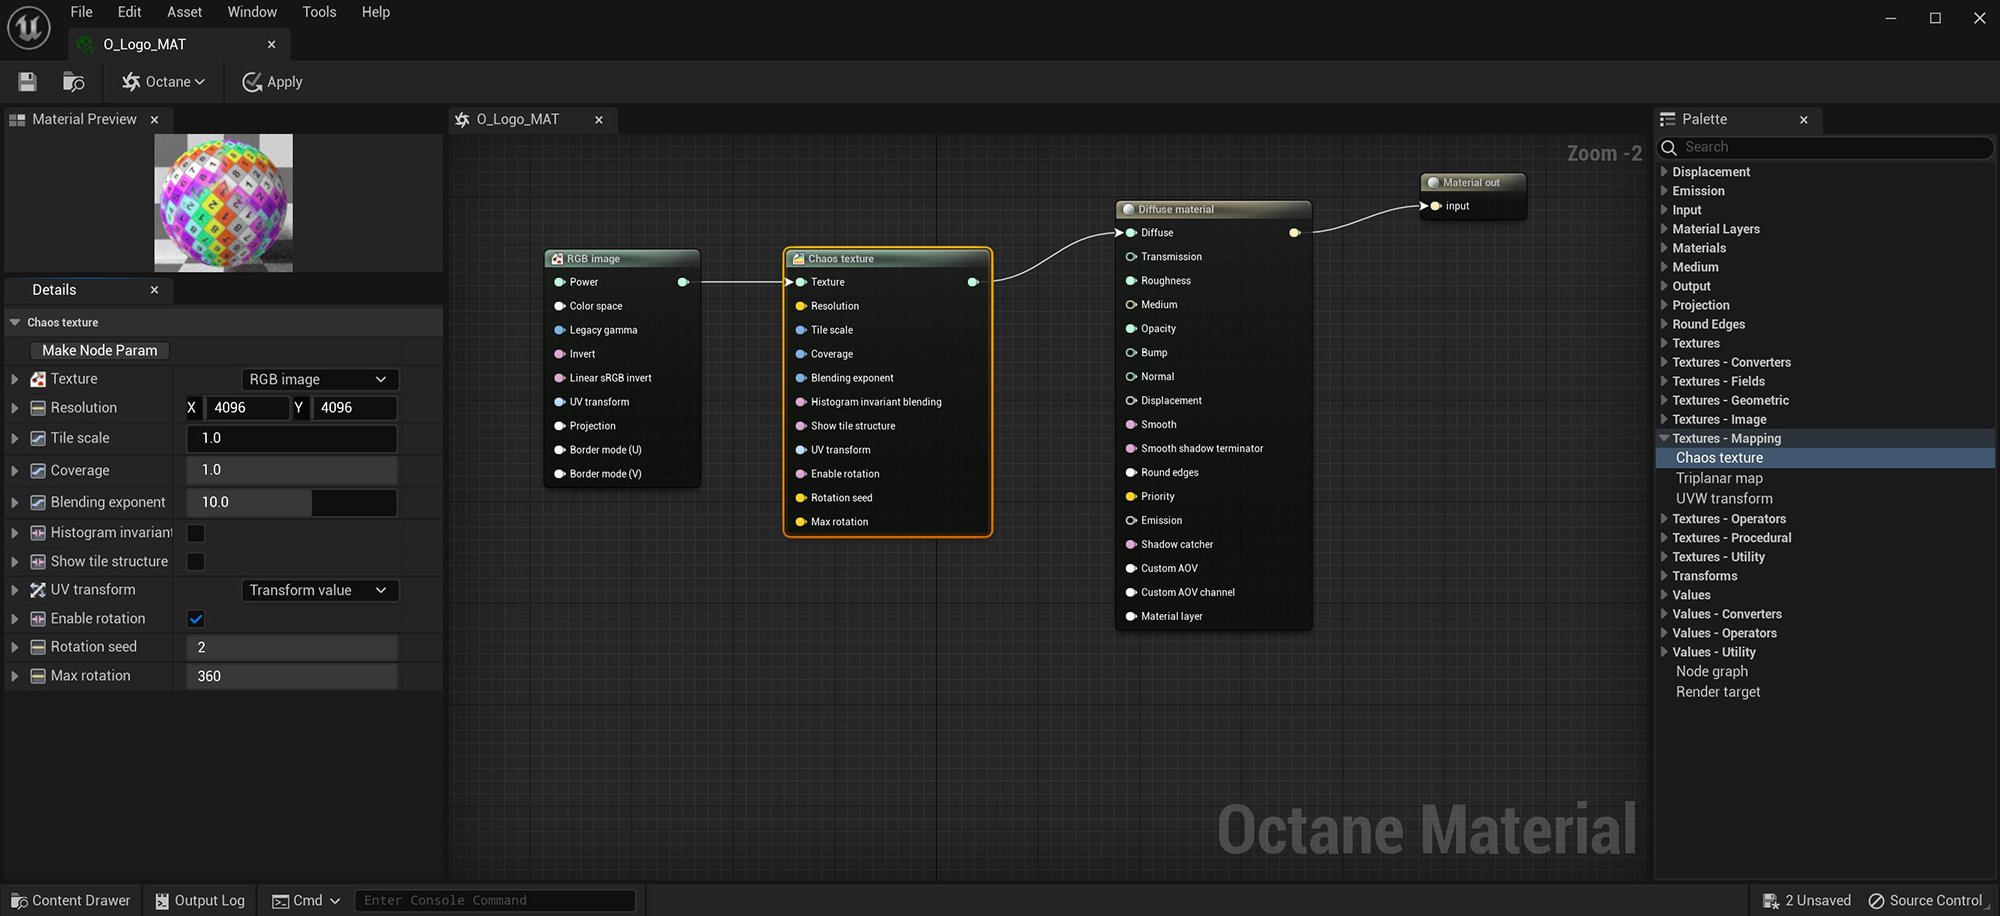Click the Material out input pin
This screenshot has width=2000, height=916.
(x=1436, y=206)
